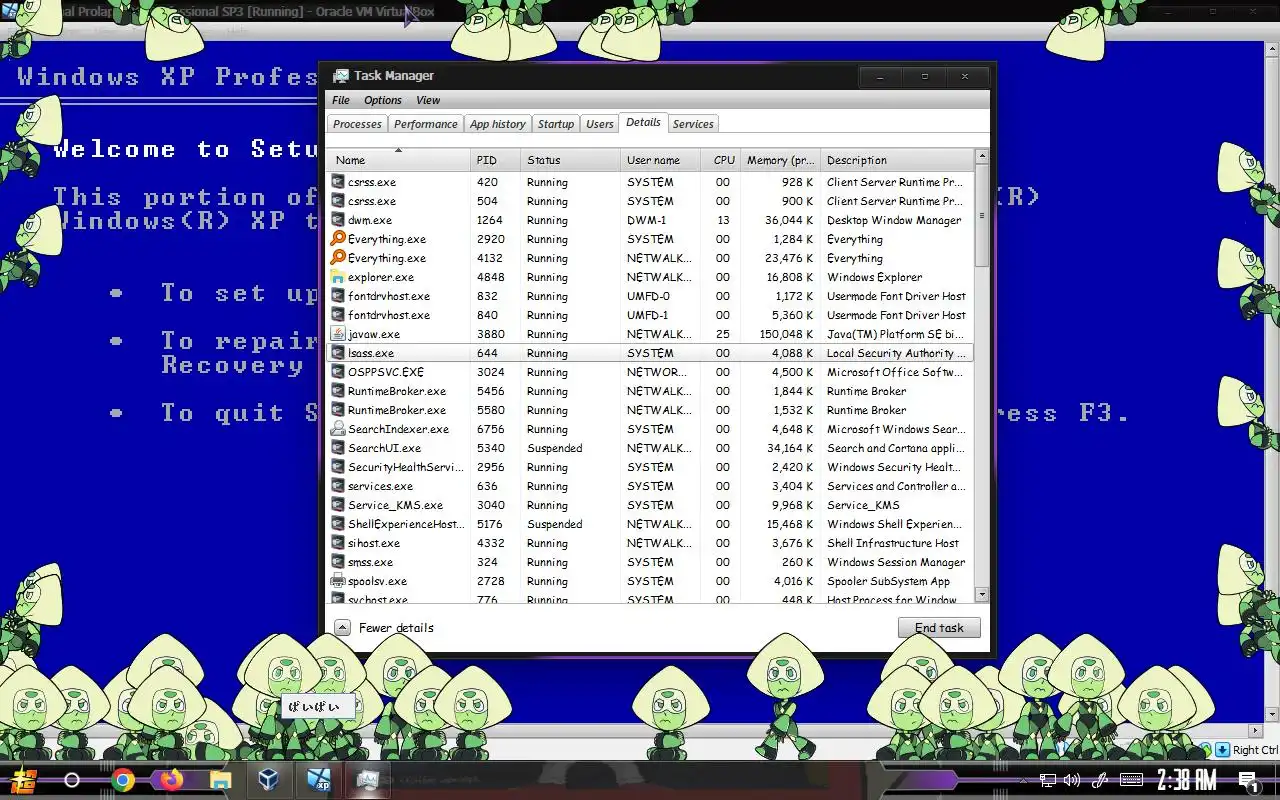Select the SecurityHealthService row
The image size is (1280, 800).
coord(650,467)
